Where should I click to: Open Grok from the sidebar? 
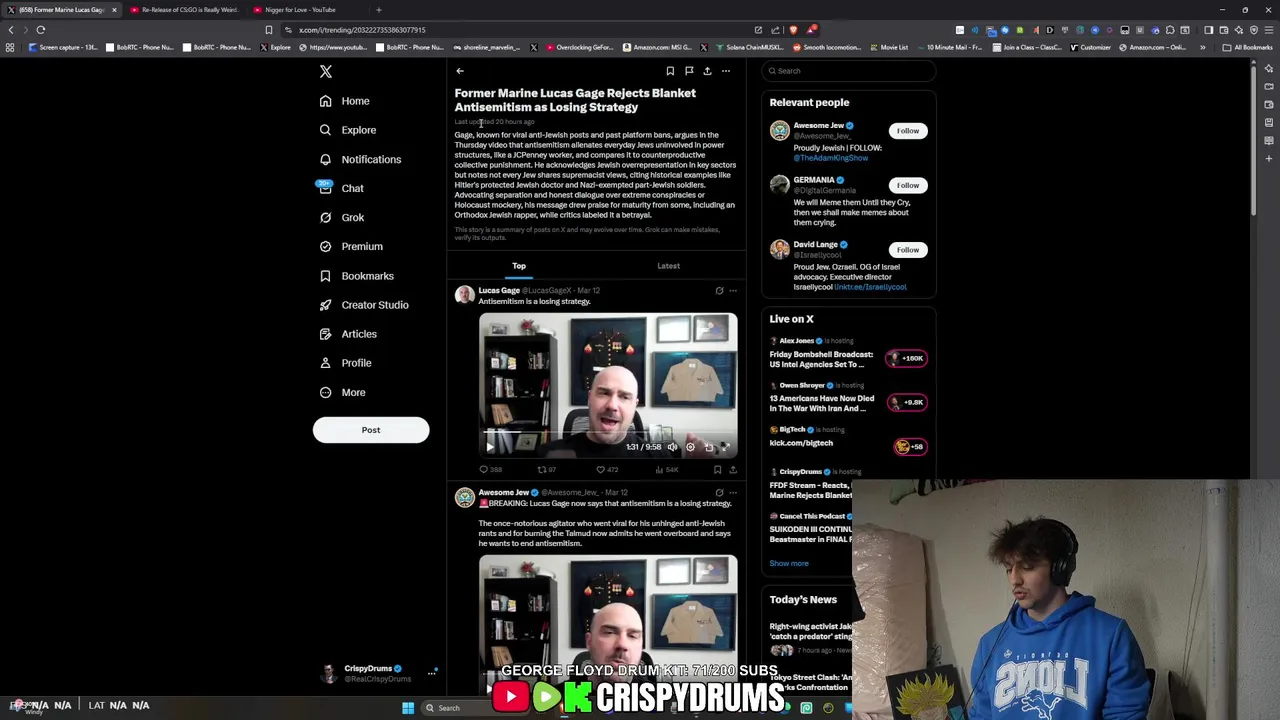click(x=341, y=217)
